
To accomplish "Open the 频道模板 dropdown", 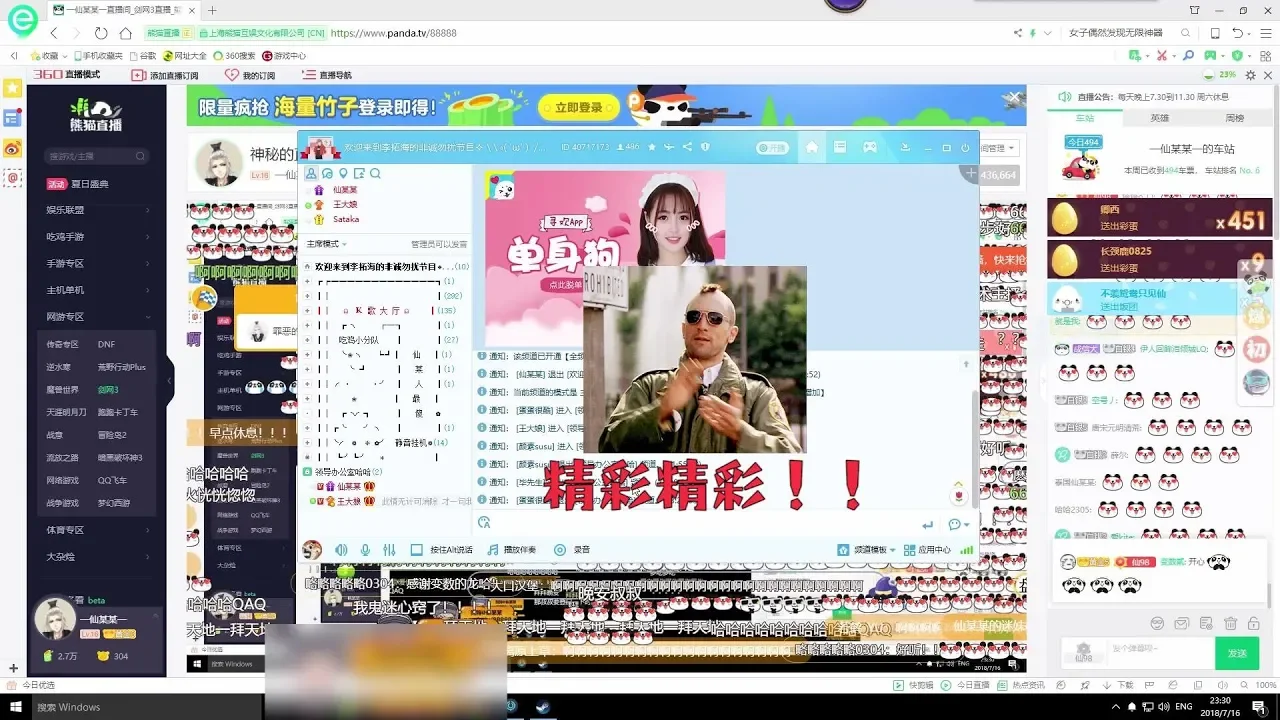I will click(x=866, y=550).
